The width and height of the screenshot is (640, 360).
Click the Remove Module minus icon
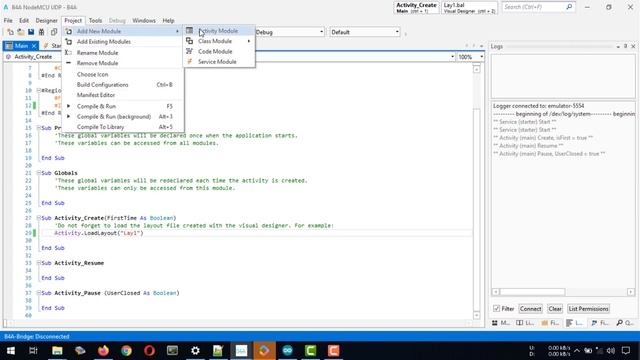point(69,63)
